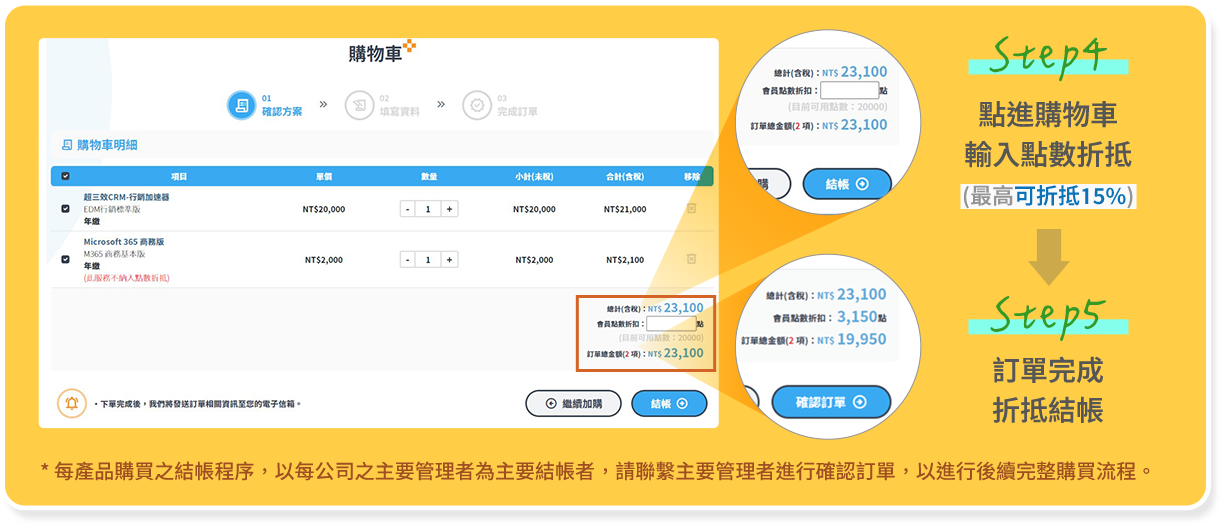
Task: Toggle the select-all checkbox in table header
Action: coord(66,176)
